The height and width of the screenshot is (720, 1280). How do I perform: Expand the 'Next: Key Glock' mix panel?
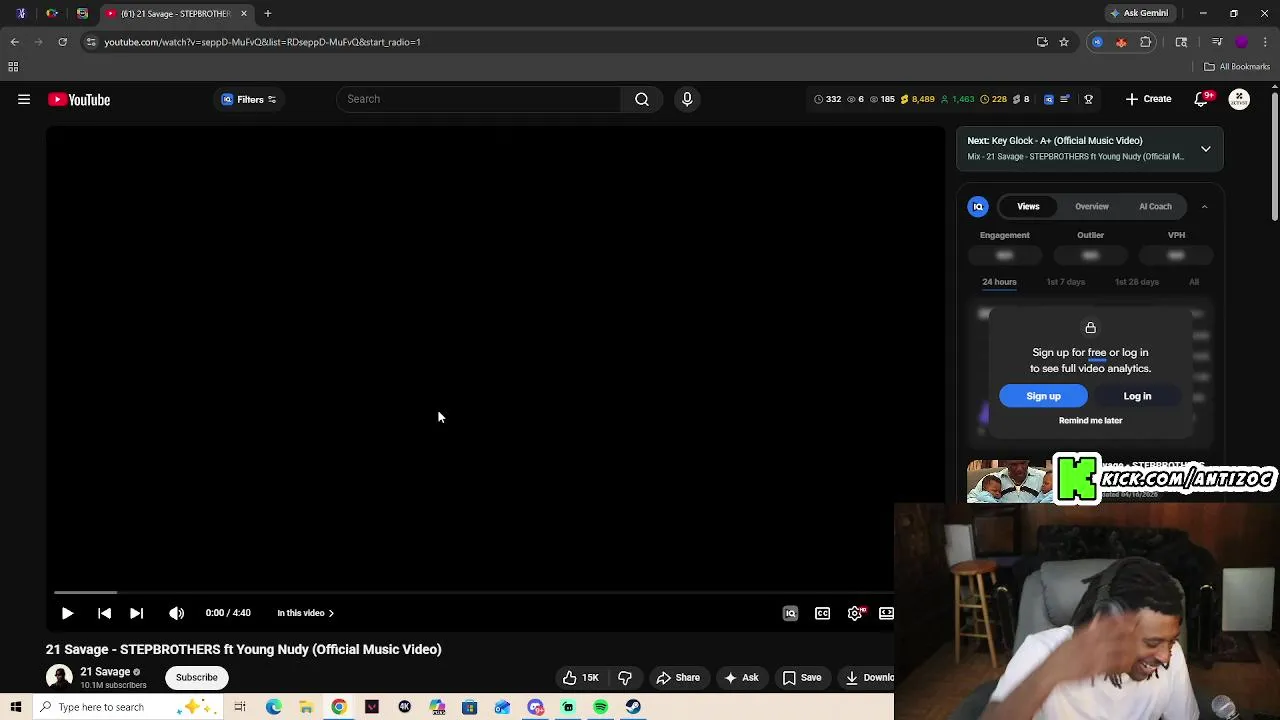tap(1206, 149)
